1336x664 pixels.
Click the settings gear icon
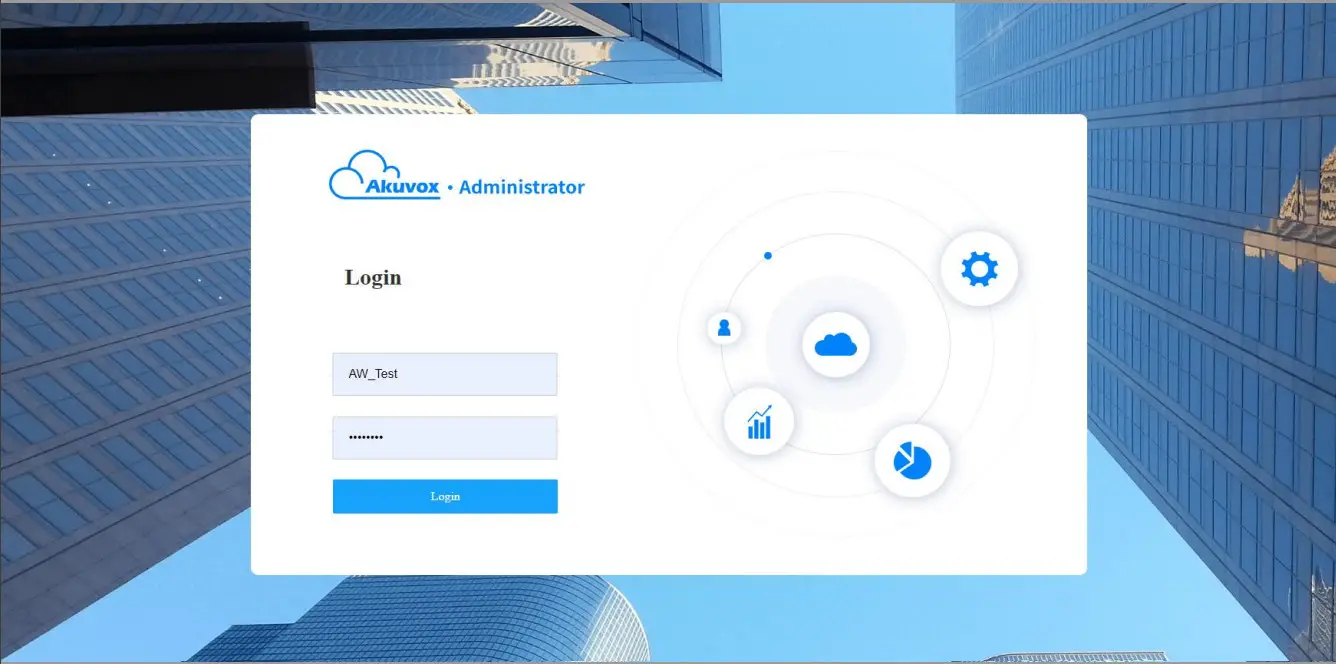(979, 267)
